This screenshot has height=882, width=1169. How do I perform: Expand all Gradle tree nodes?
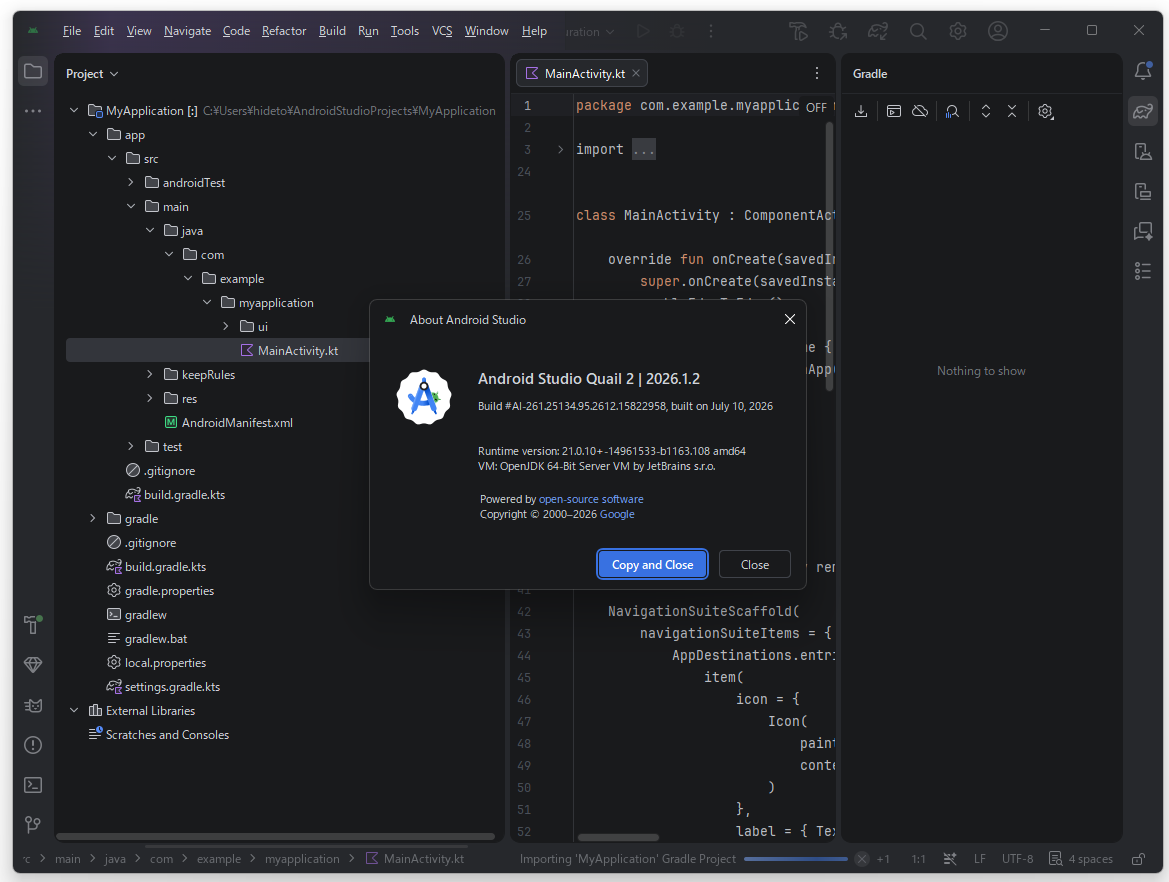986,111
